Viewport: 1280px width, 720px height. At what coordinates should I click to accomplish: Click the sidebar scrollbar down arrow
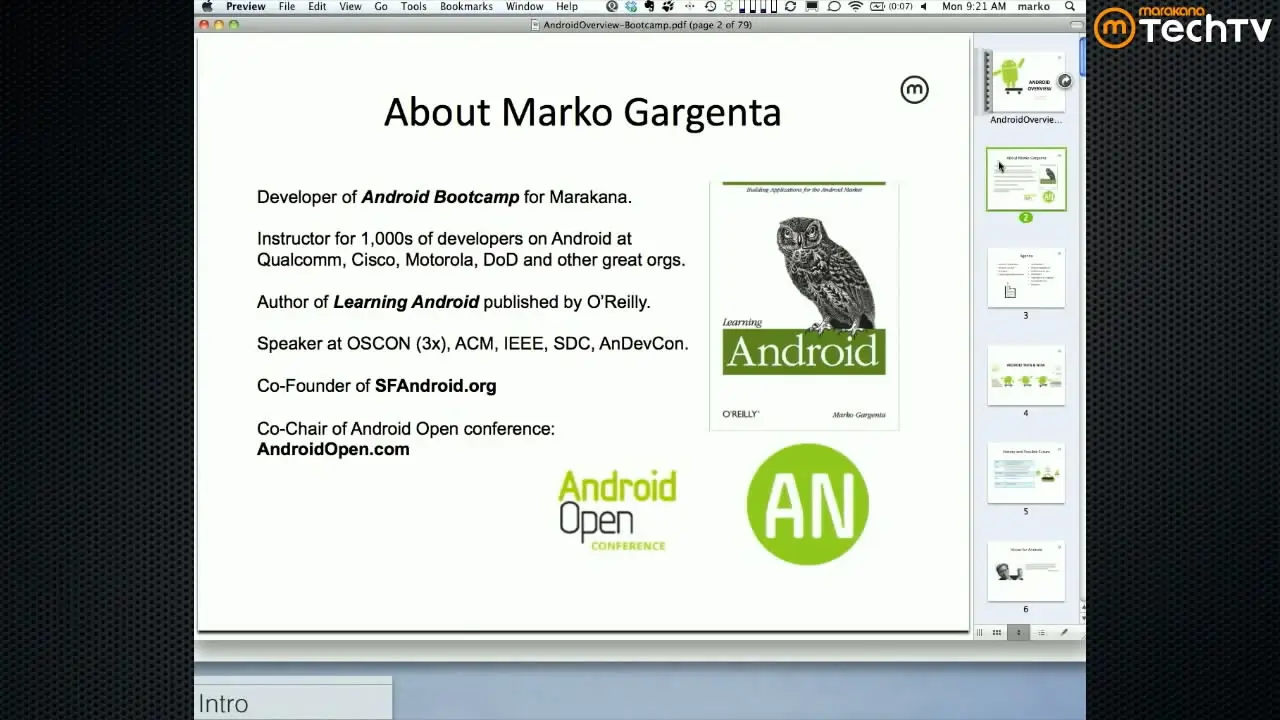[1083, 618]
